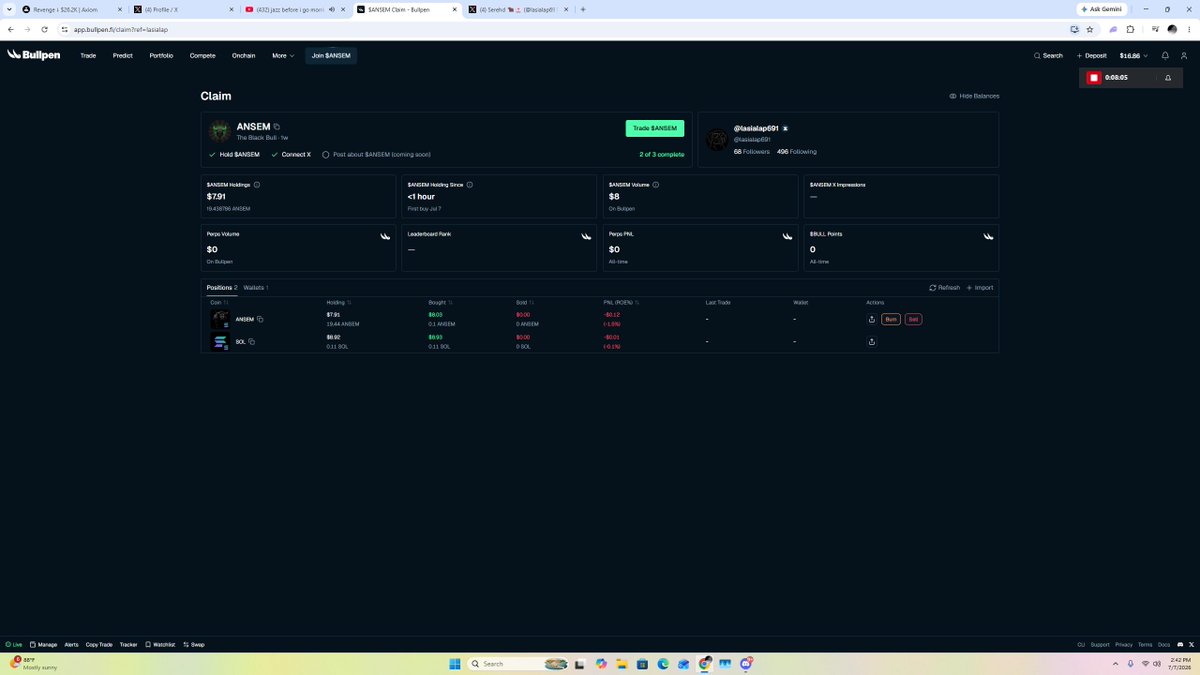Sort positions by Holding column
This screenshot has width=1200, height=675.
click(339, 302)
